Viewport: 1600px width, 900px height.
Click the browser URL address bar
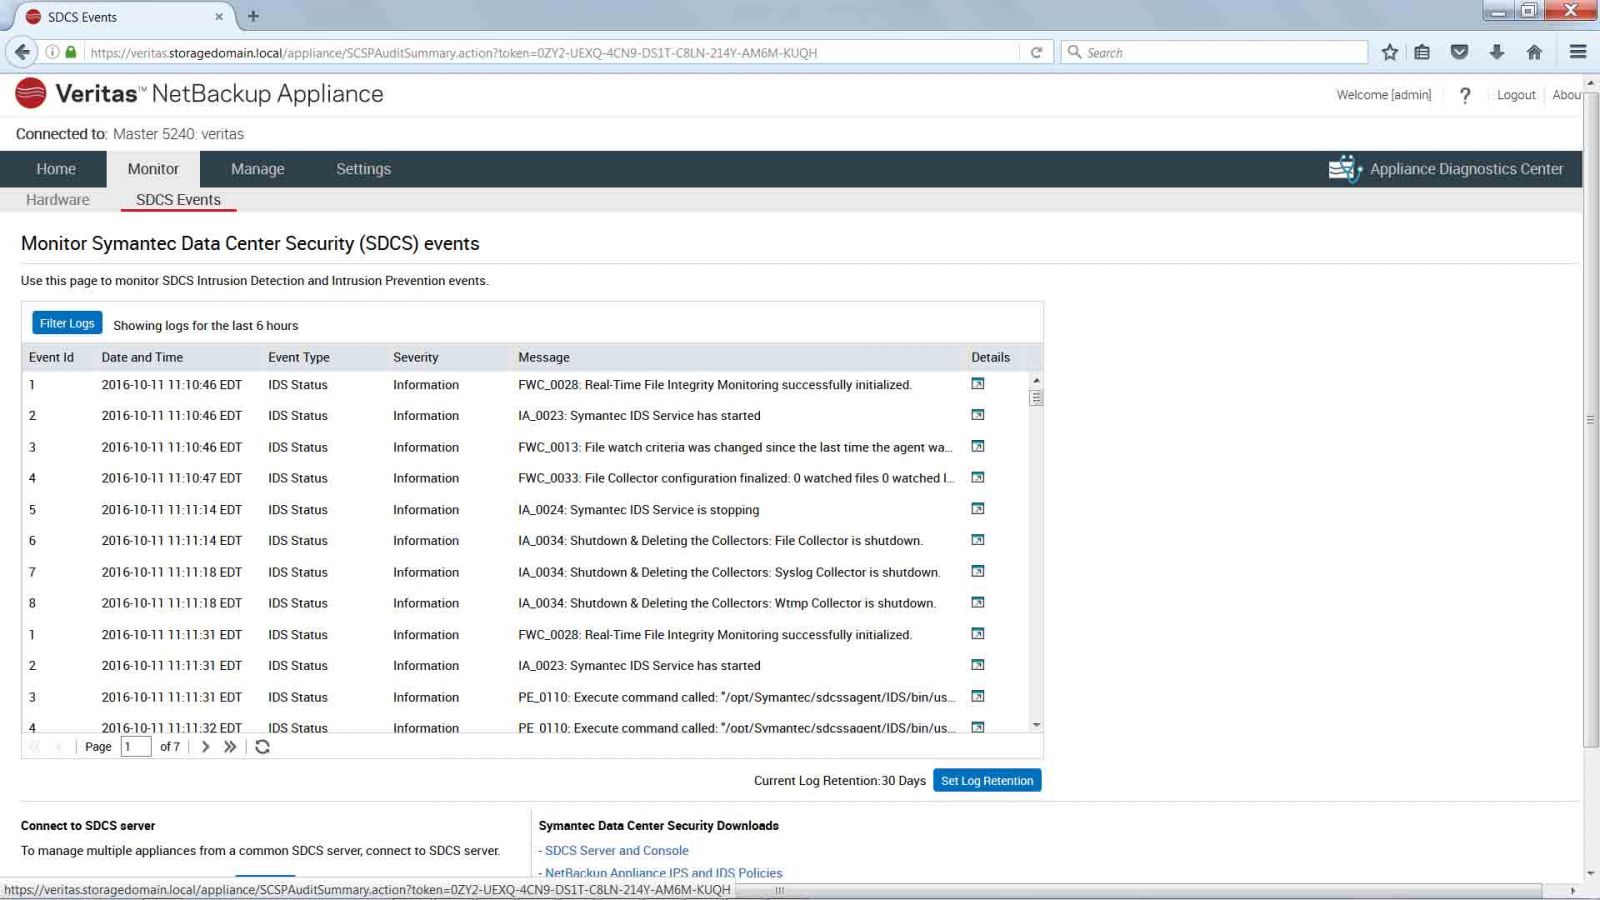point(551,52)
